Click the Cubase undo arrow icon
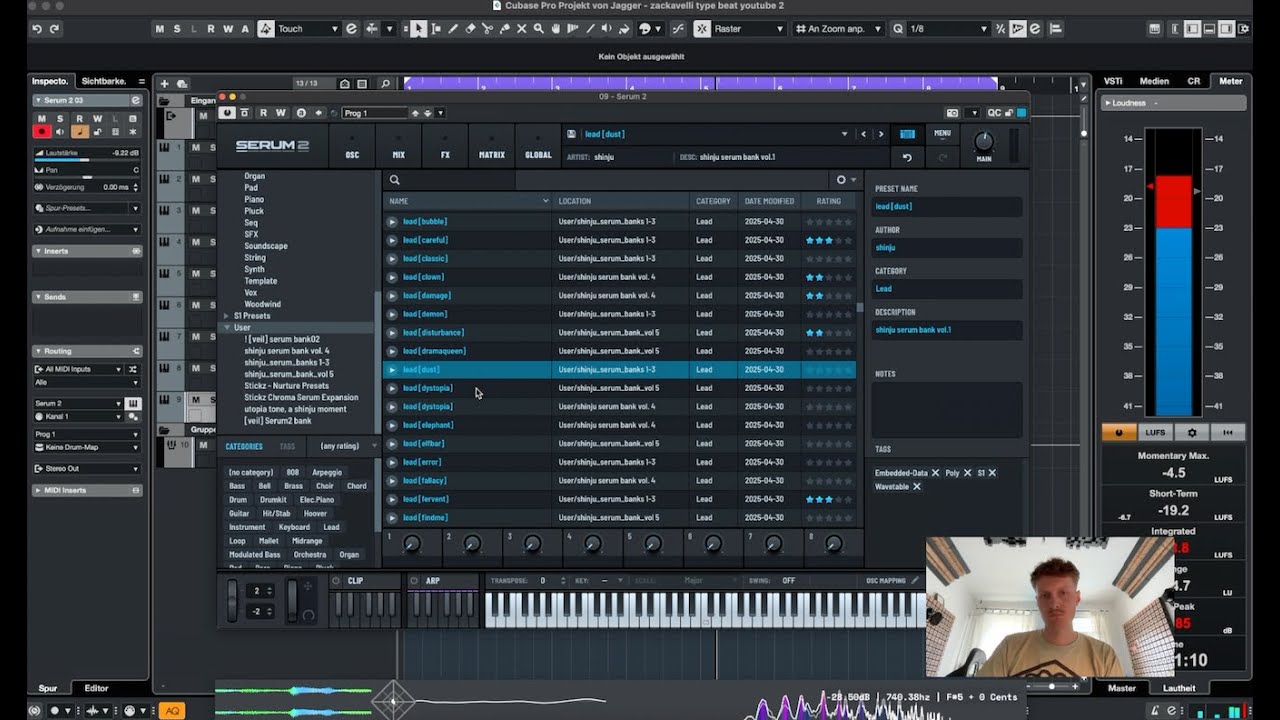Screen dimensions: 1280x720 (37, 29)
